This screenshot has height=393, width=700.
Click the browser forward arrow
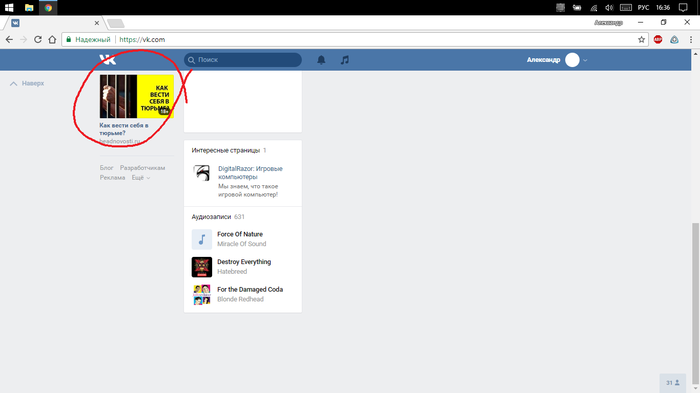[x=23, y=39]
